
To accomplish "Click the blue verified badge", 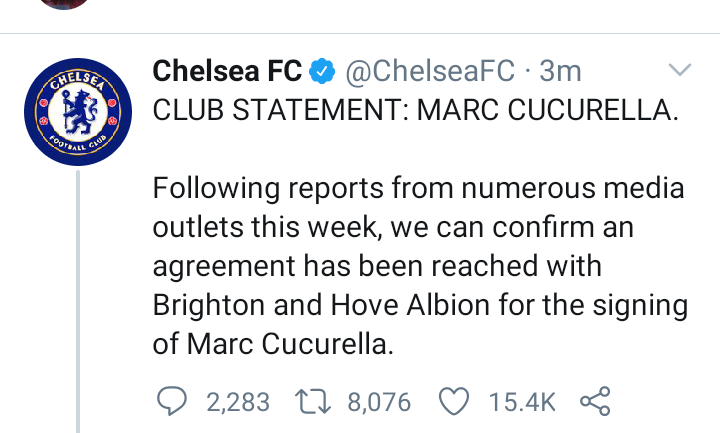I will (320, 72).
